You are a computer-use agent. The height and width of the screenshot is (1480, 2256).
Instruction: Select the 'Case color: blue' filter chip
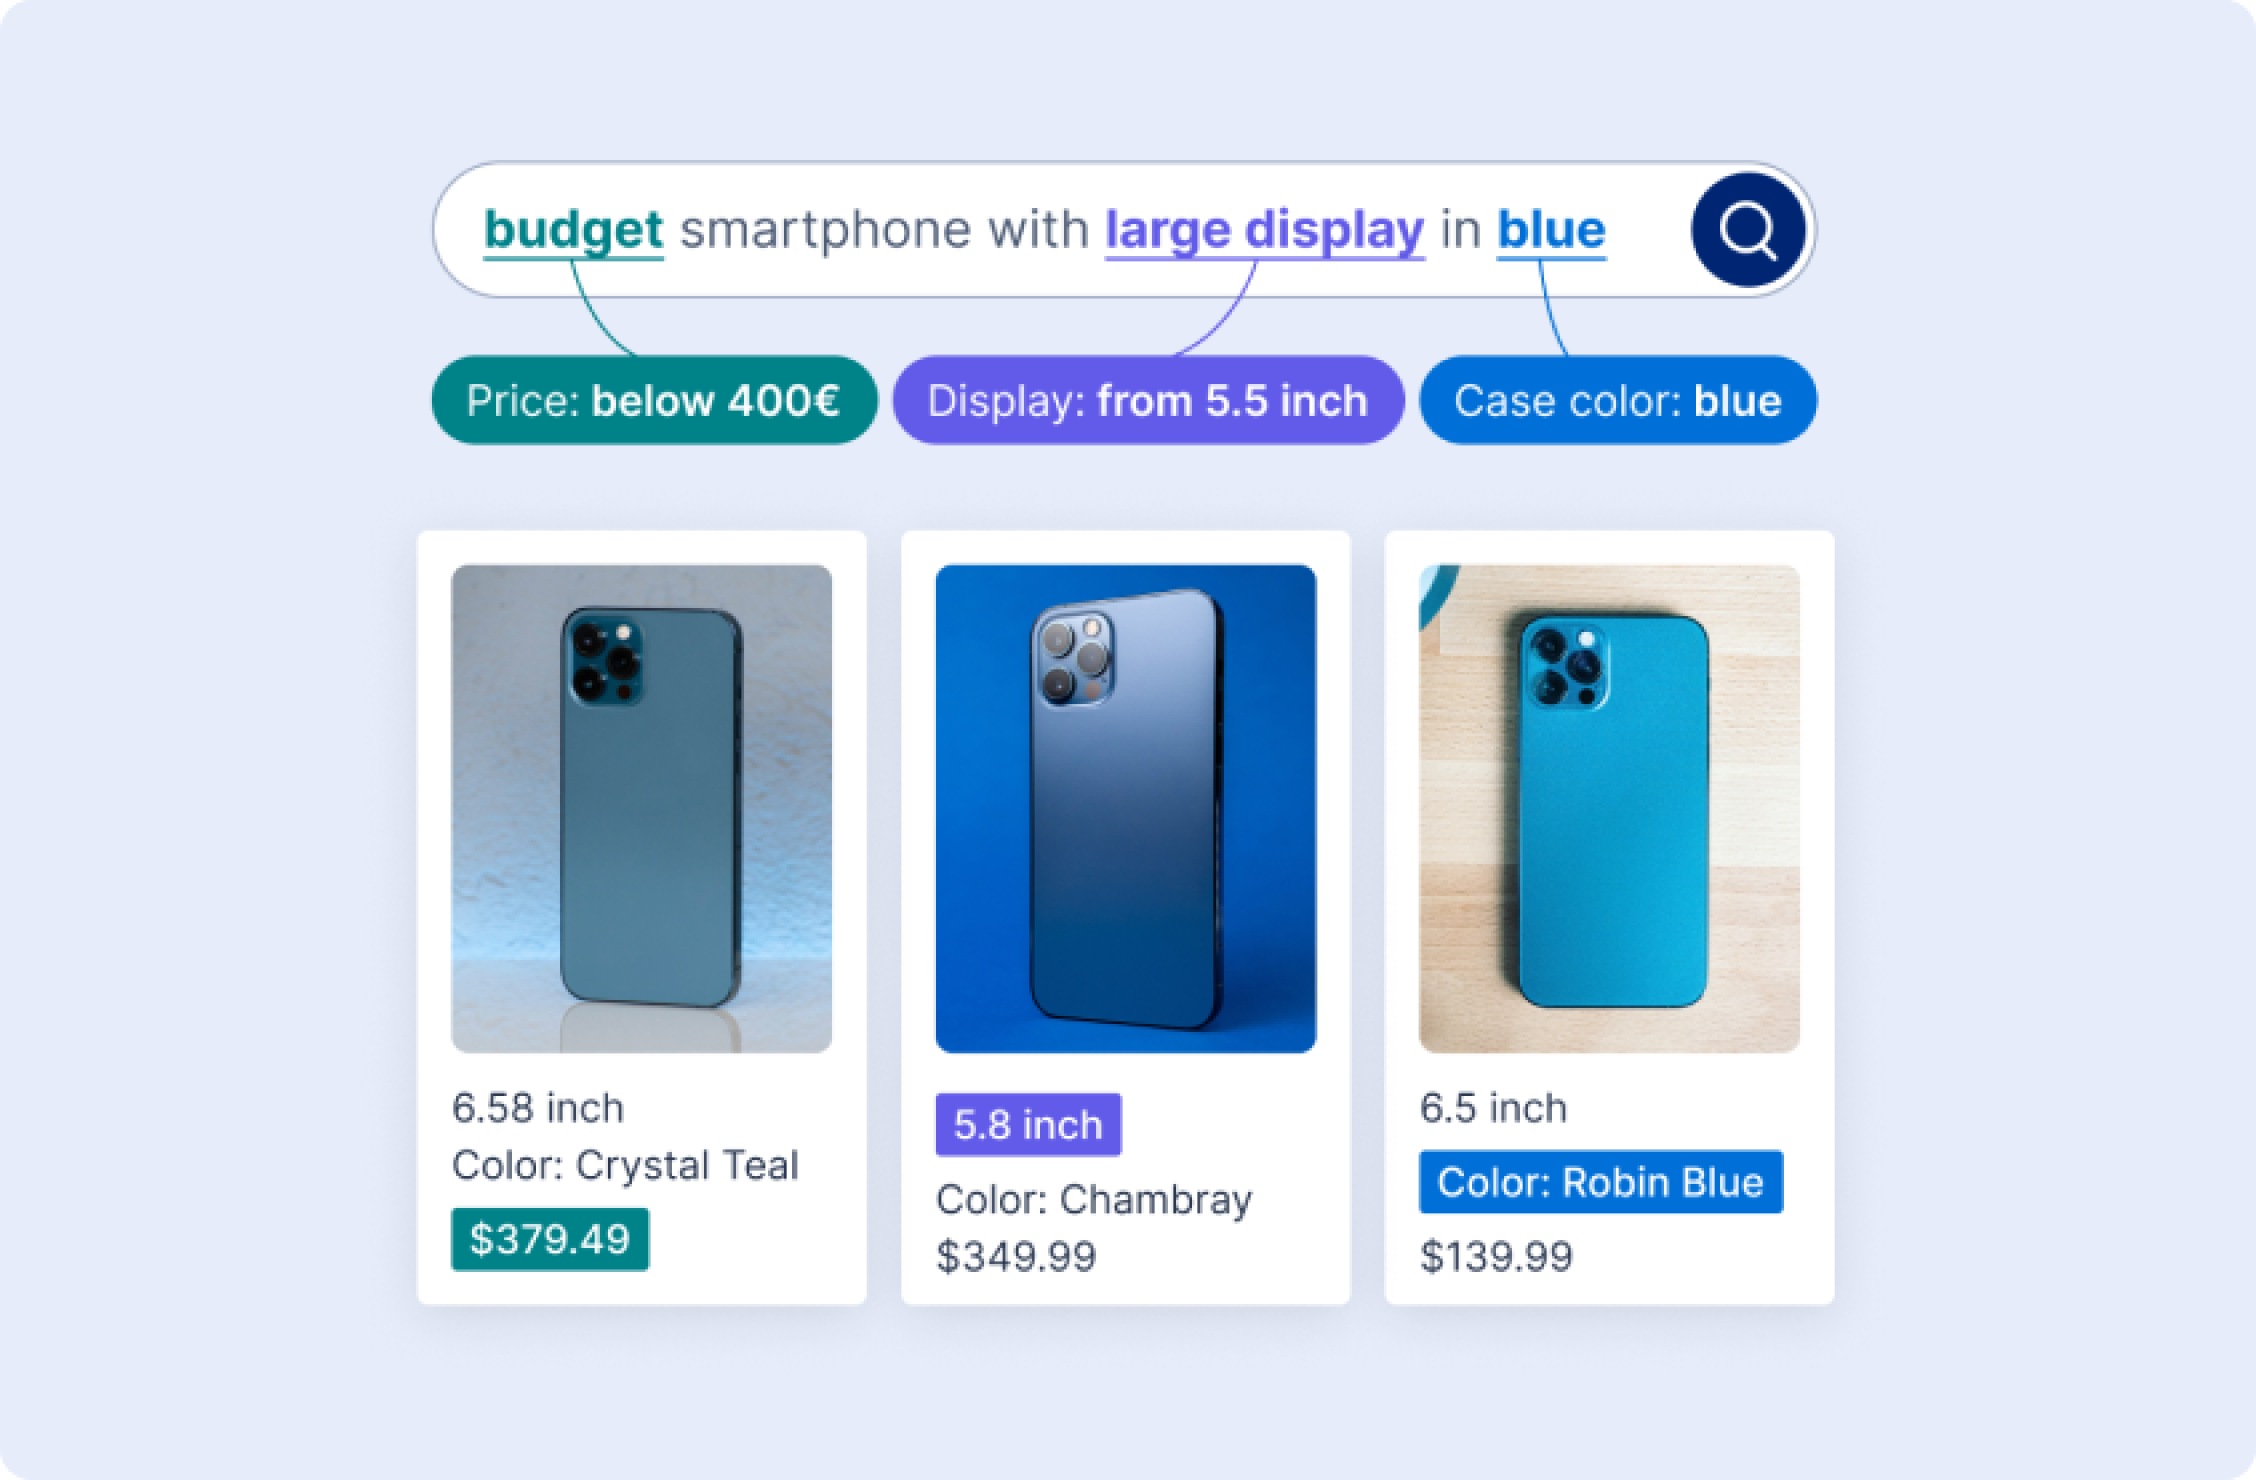[1618, 400]
